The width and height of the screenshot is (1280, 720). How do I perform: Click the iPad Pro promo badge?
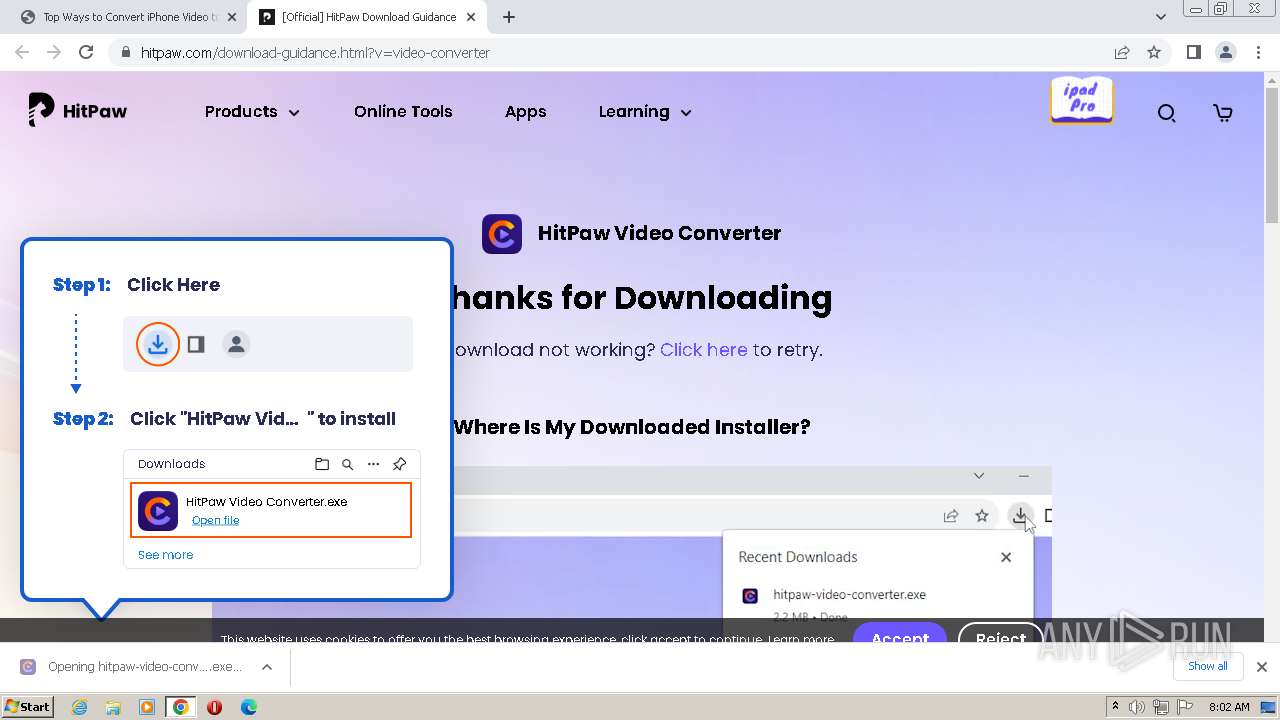(x=1081, y=100)
